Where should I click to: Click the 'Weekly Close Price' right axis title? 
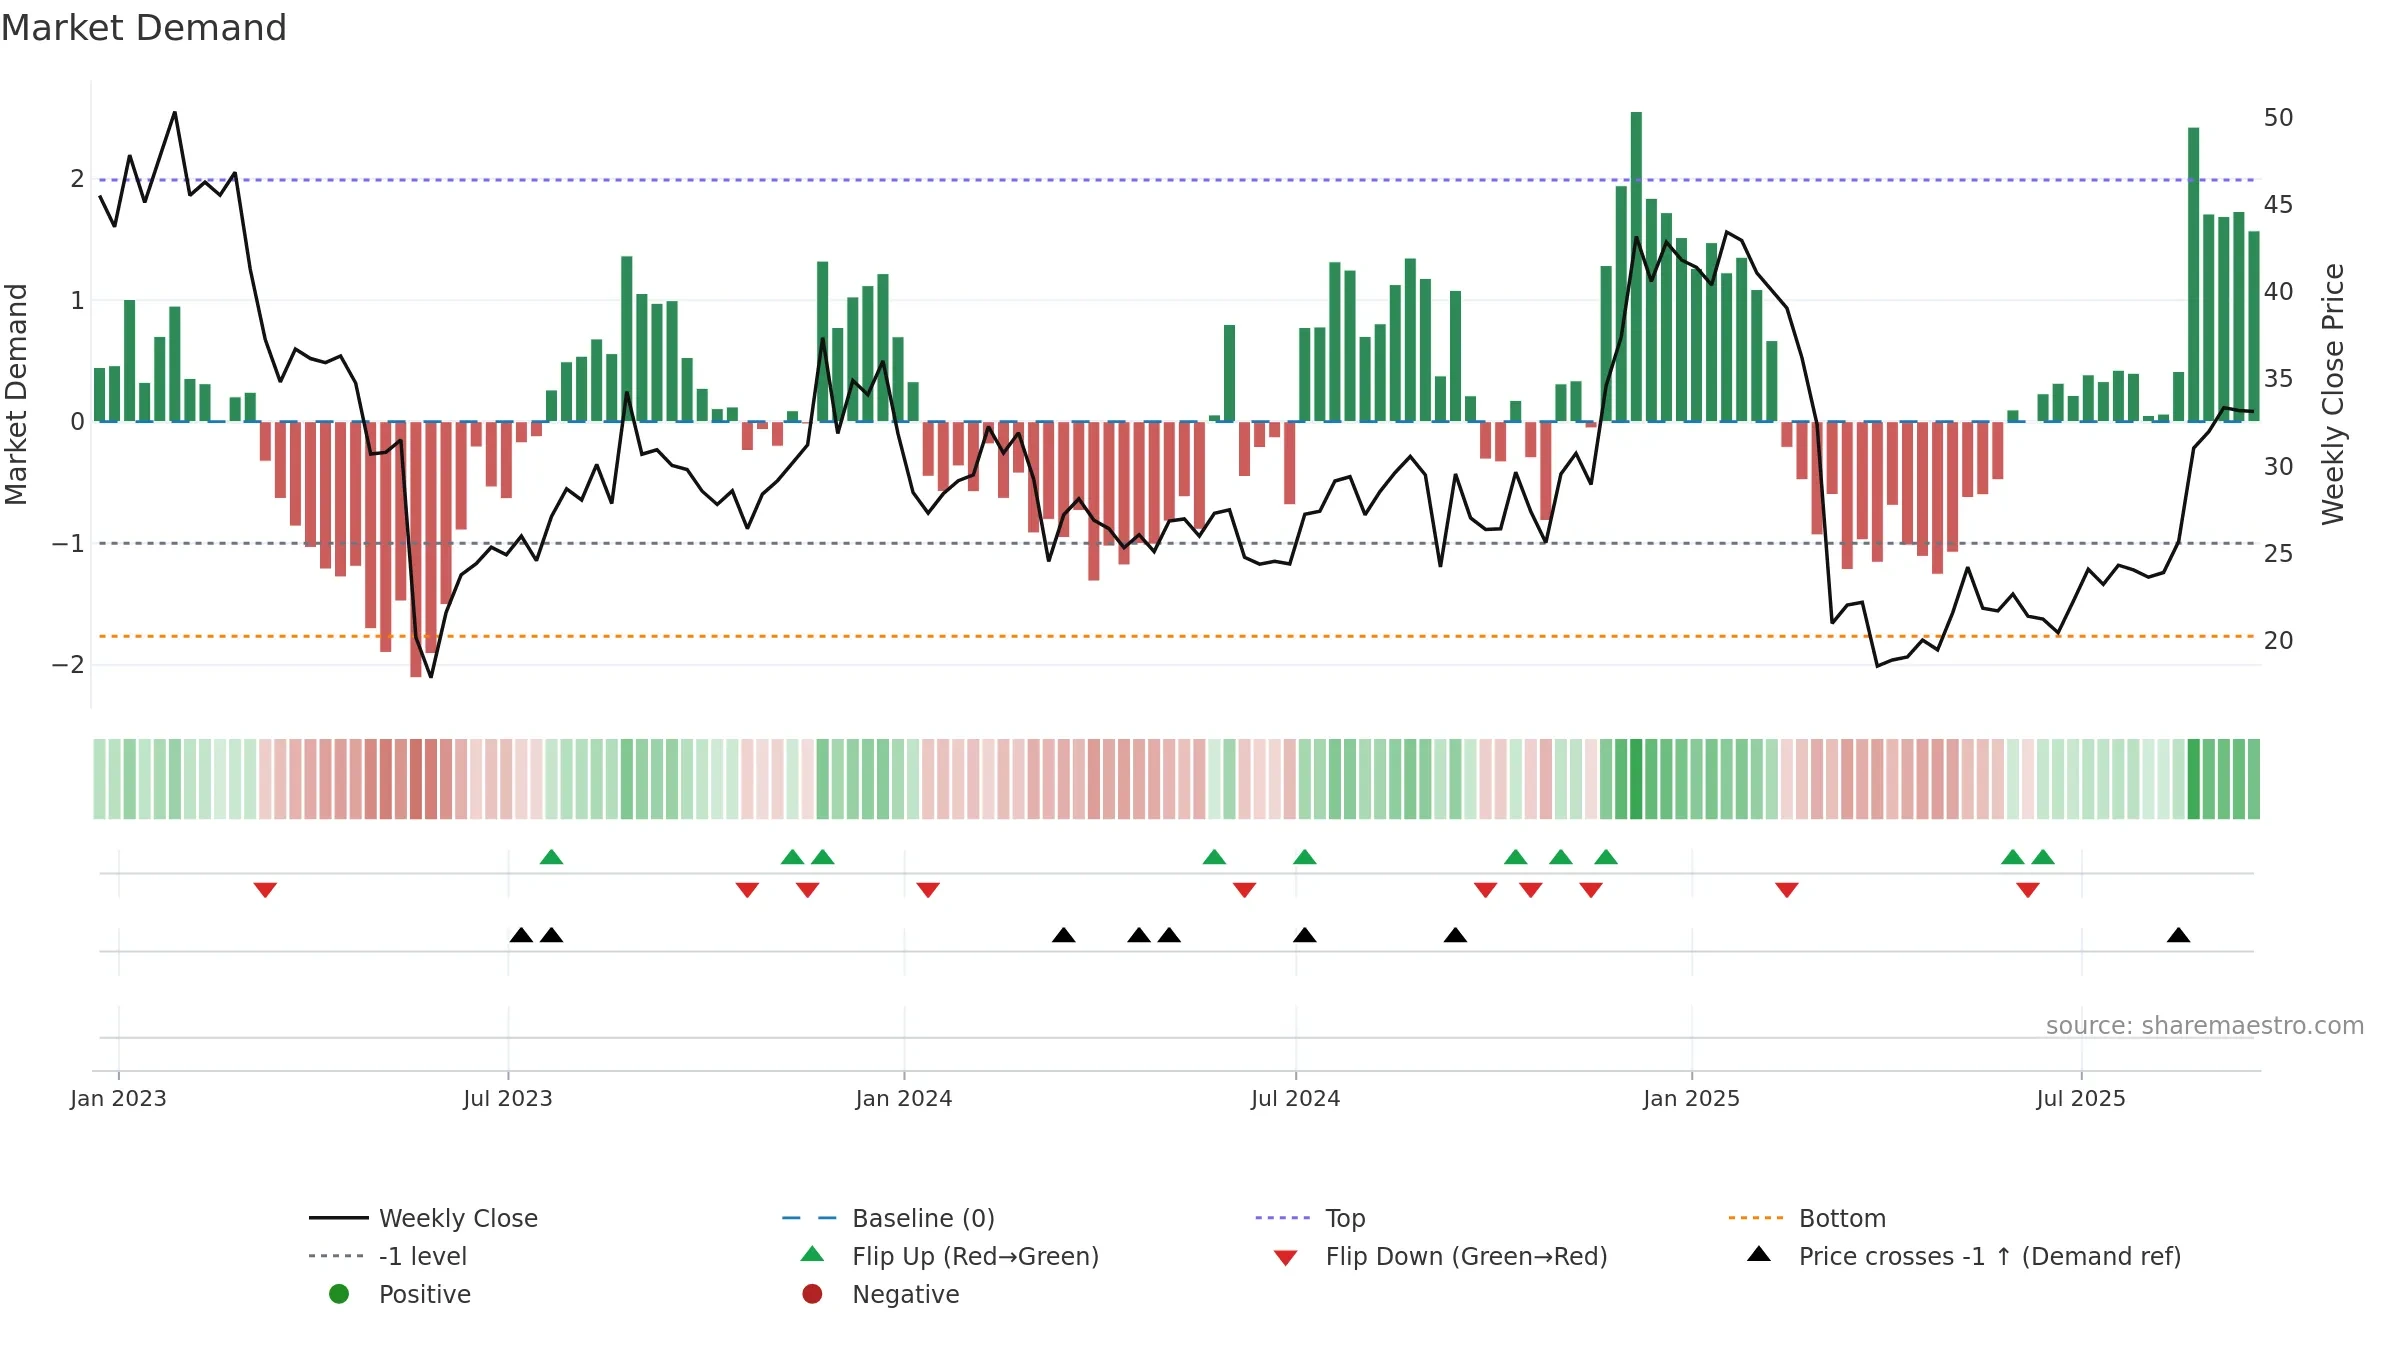pos(2333,394)
